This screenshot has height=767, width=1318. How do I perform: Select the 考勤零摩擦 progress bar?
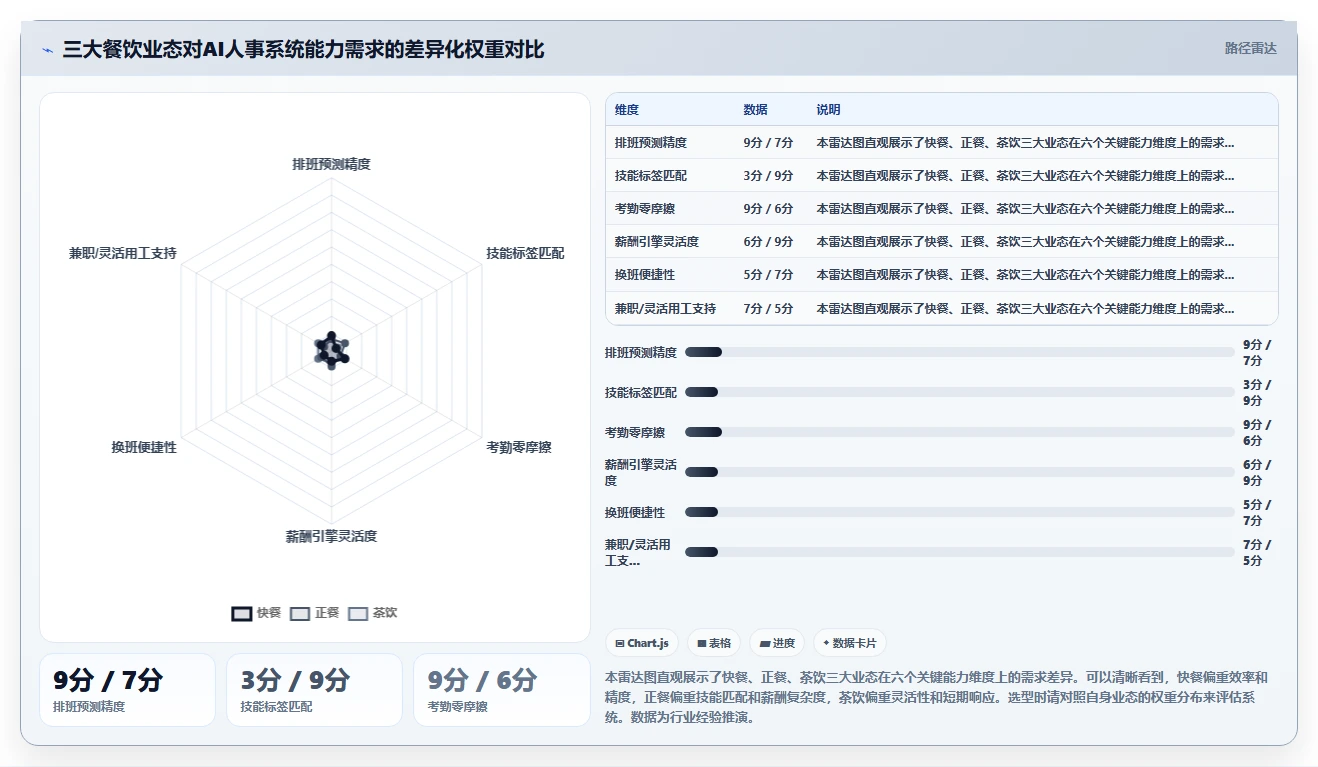point(960,432)
